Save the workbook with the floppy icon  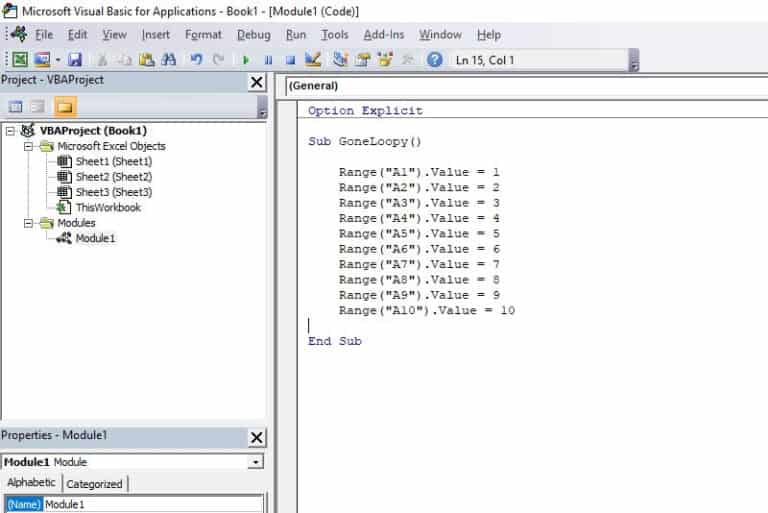tap(74, 60)
